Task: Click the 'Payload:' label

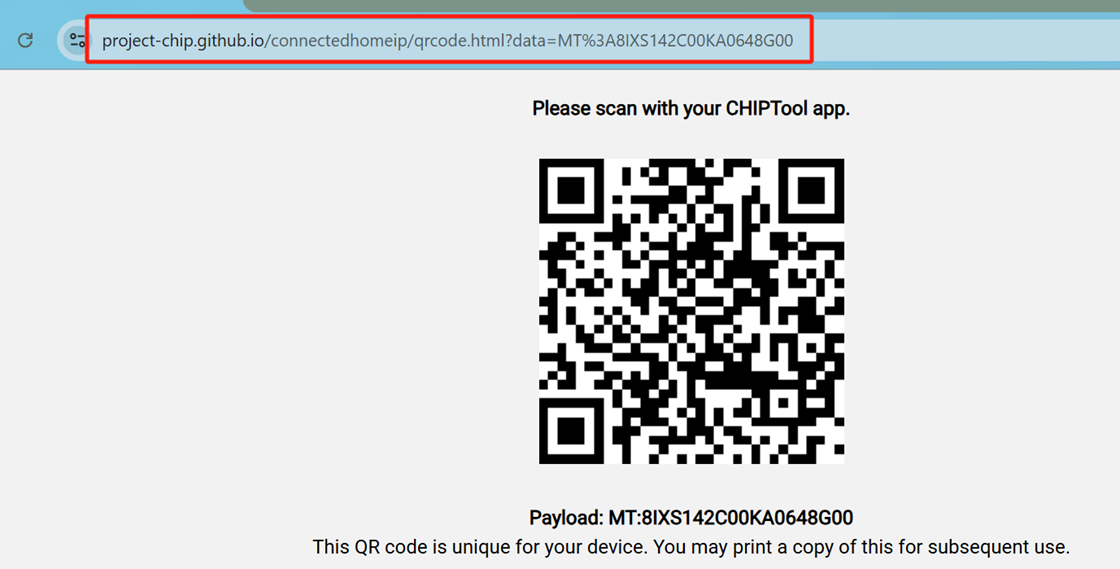Action: (567, 518)
